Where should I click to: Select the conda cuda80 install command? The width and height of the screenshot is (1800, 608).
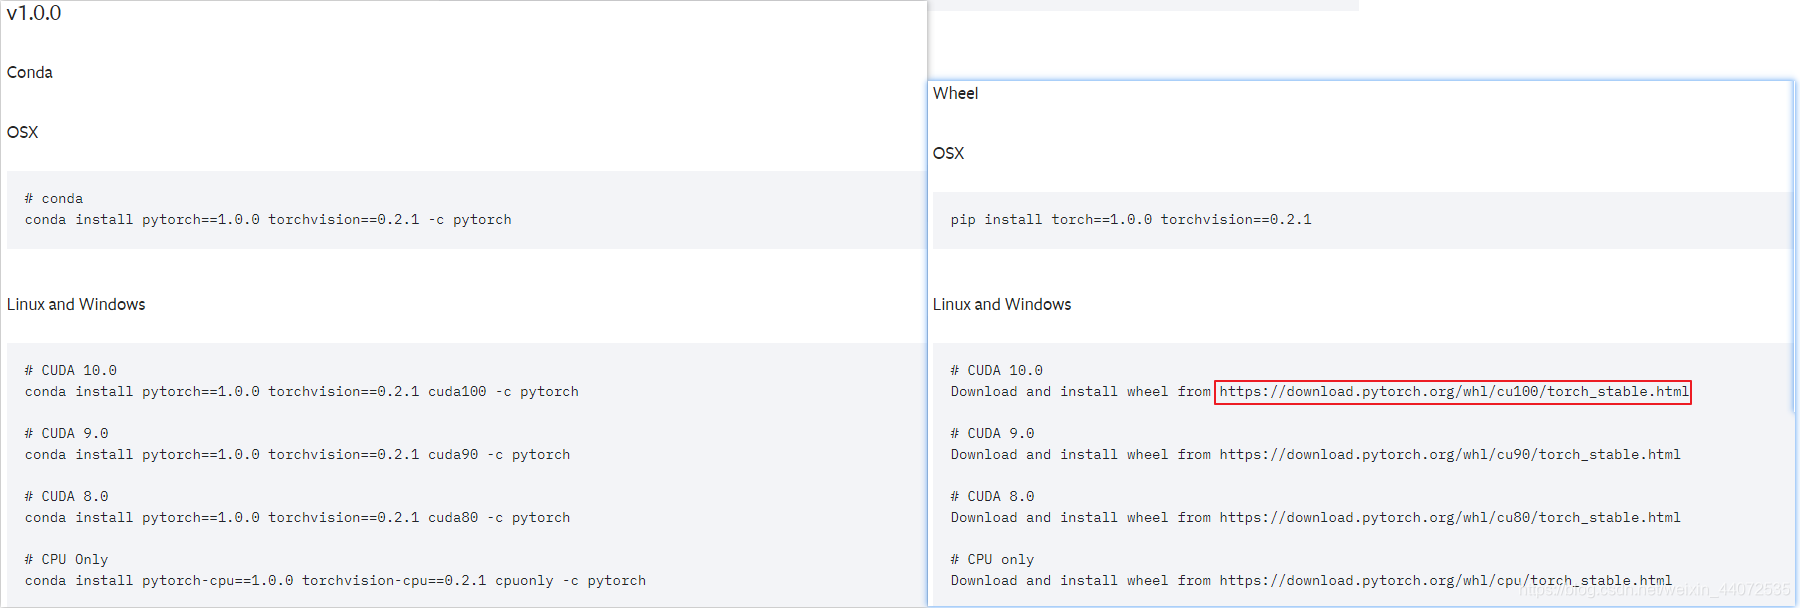pos(297,518)
